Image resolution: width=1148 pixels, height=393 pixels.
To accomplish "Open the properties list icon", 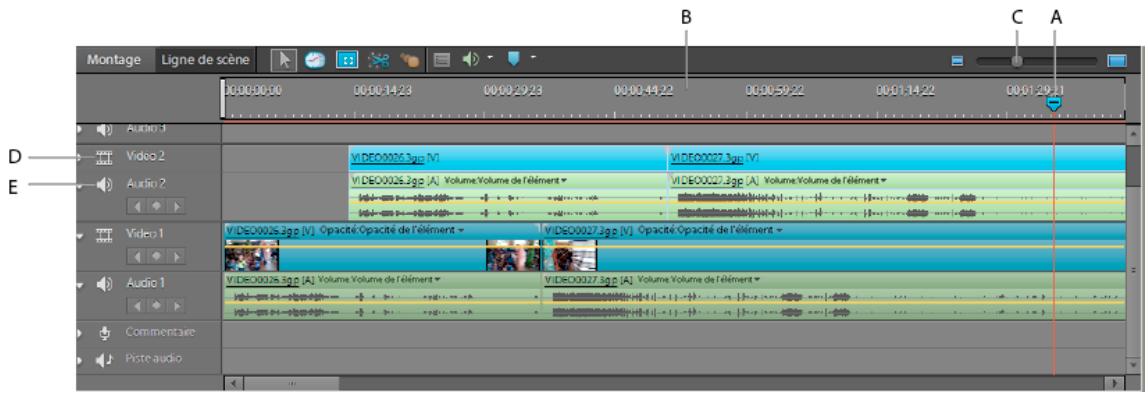I will click(440, 61).
